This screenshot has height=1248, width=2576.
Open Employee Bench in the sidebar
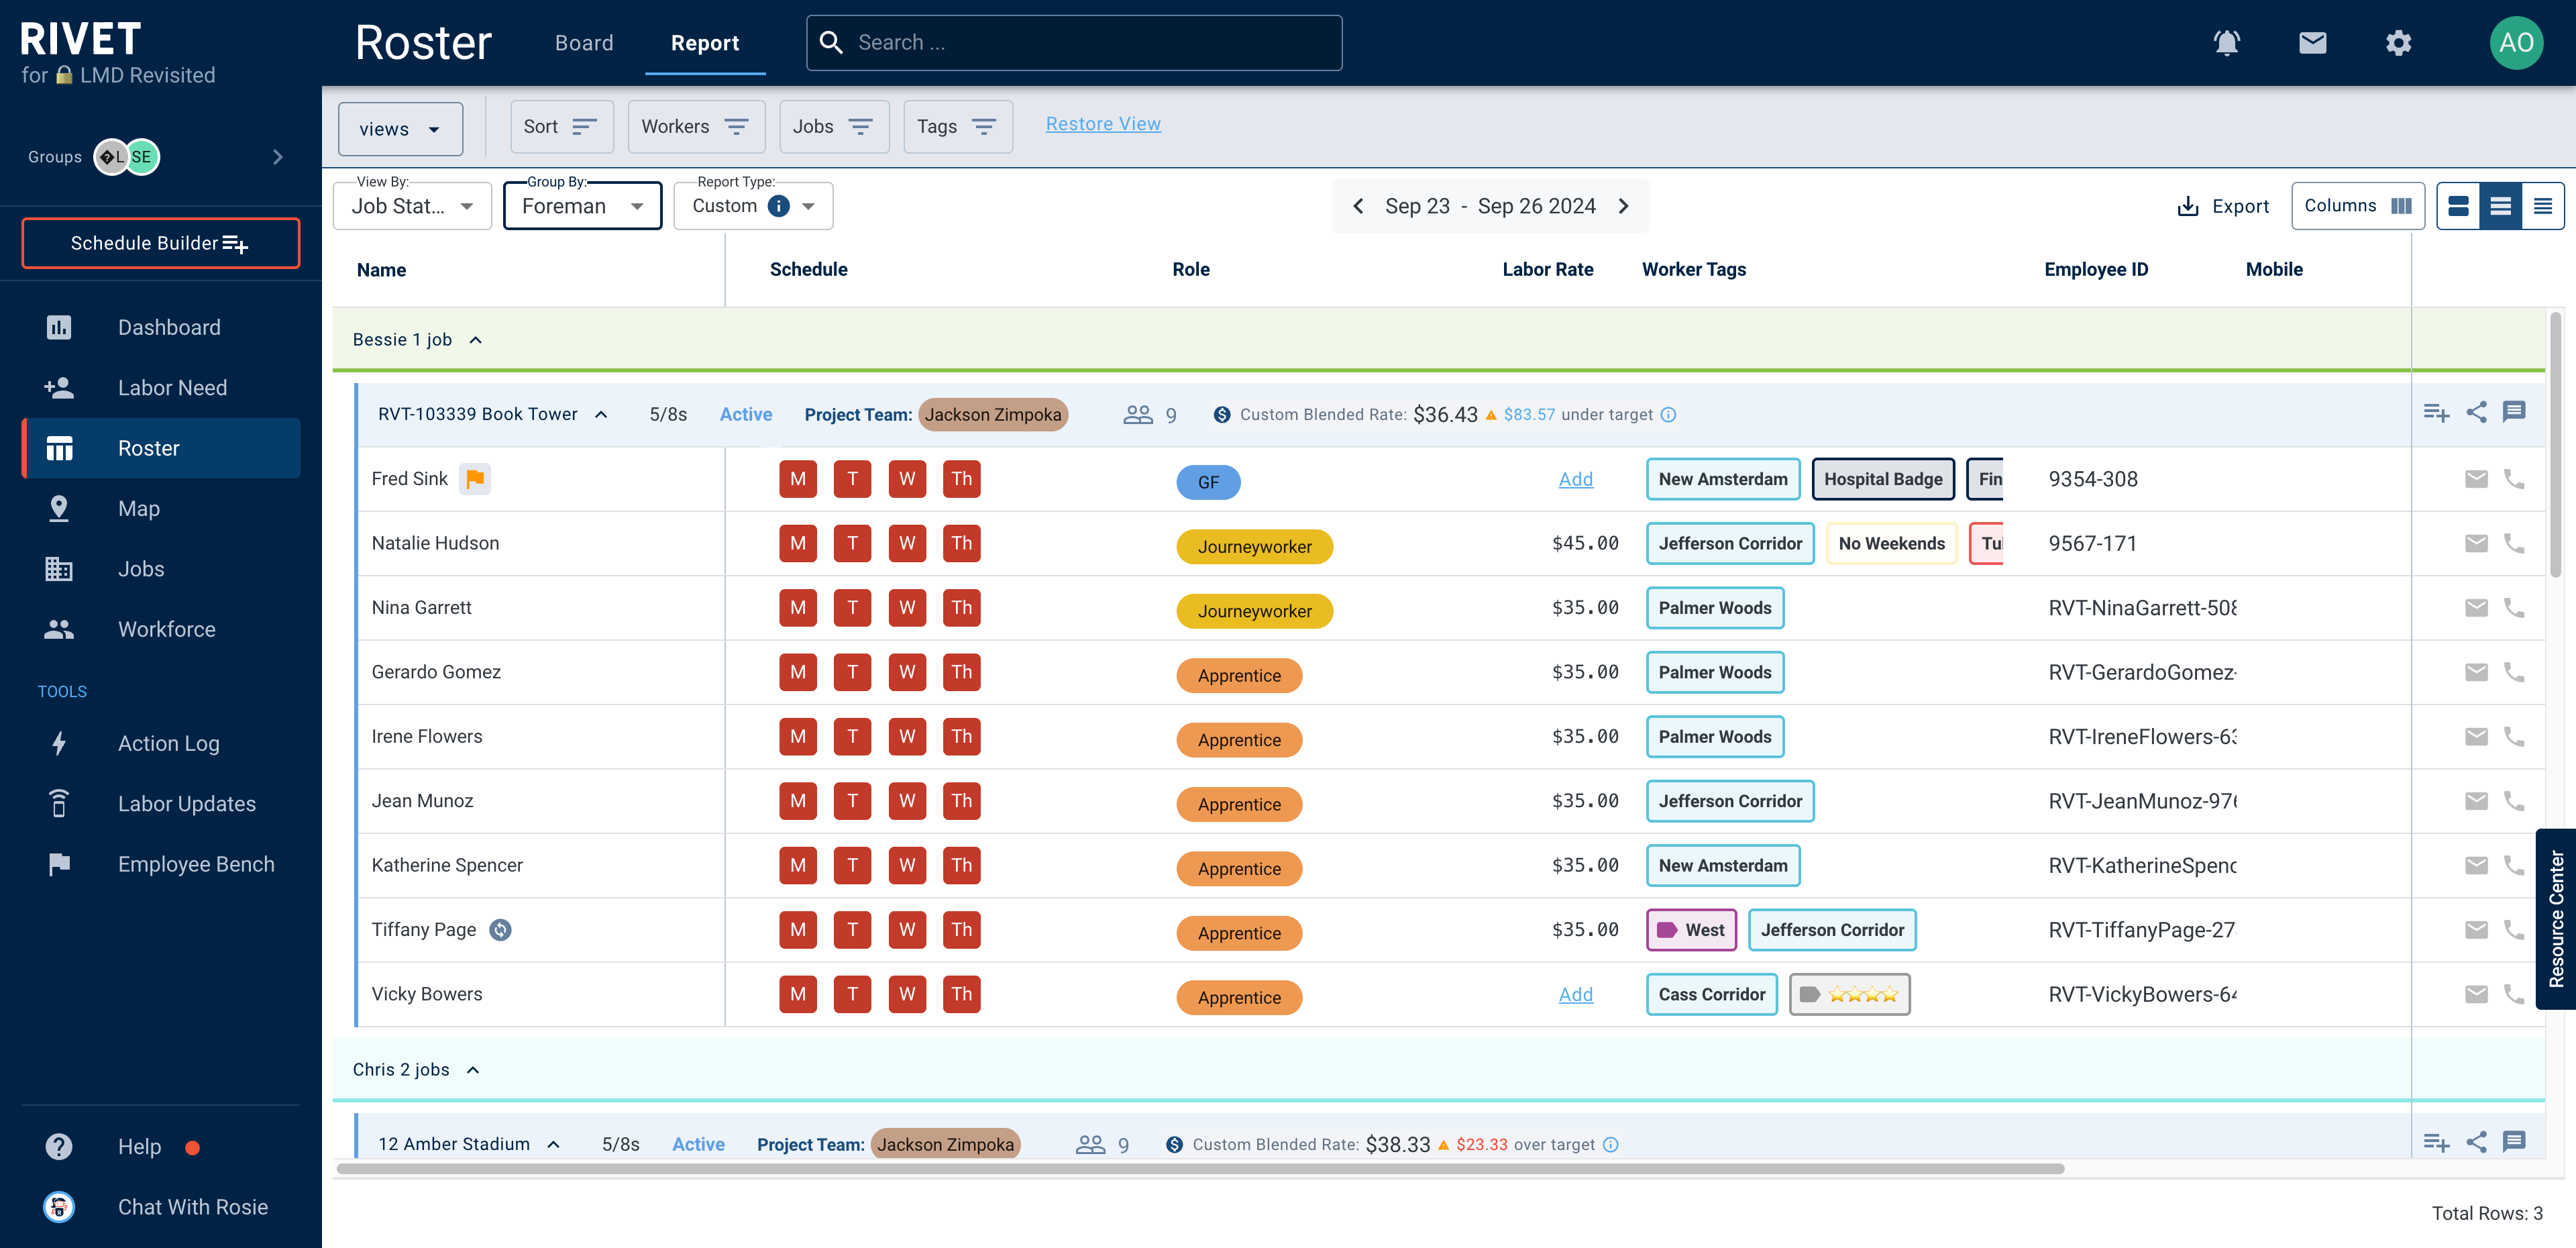pyautogui.click(x=161, y=864)
